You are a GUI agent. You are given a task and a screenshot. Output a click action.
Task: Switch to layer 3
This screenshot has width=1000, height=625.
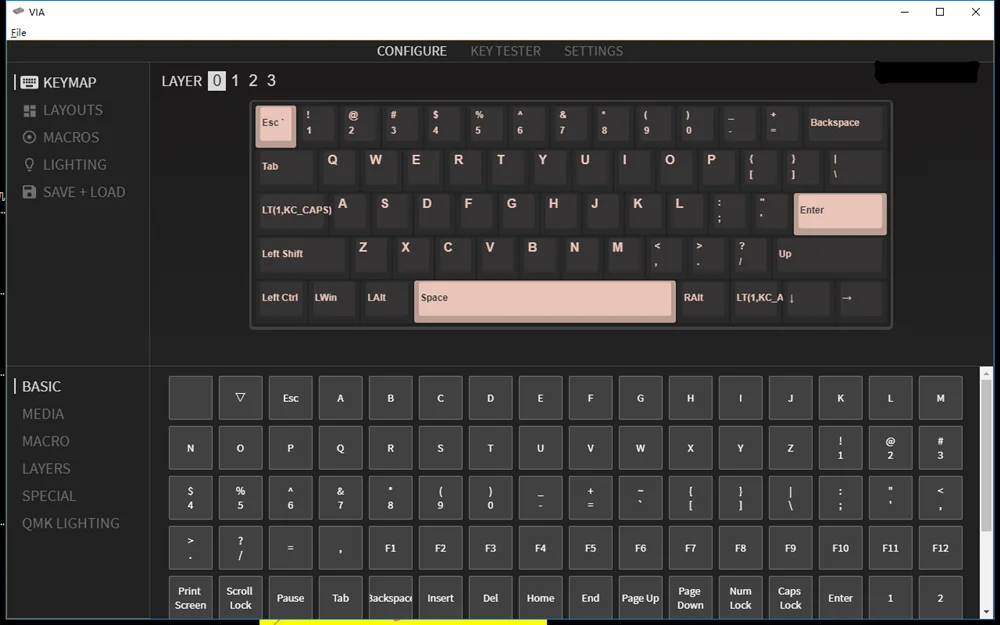[271, 81]
